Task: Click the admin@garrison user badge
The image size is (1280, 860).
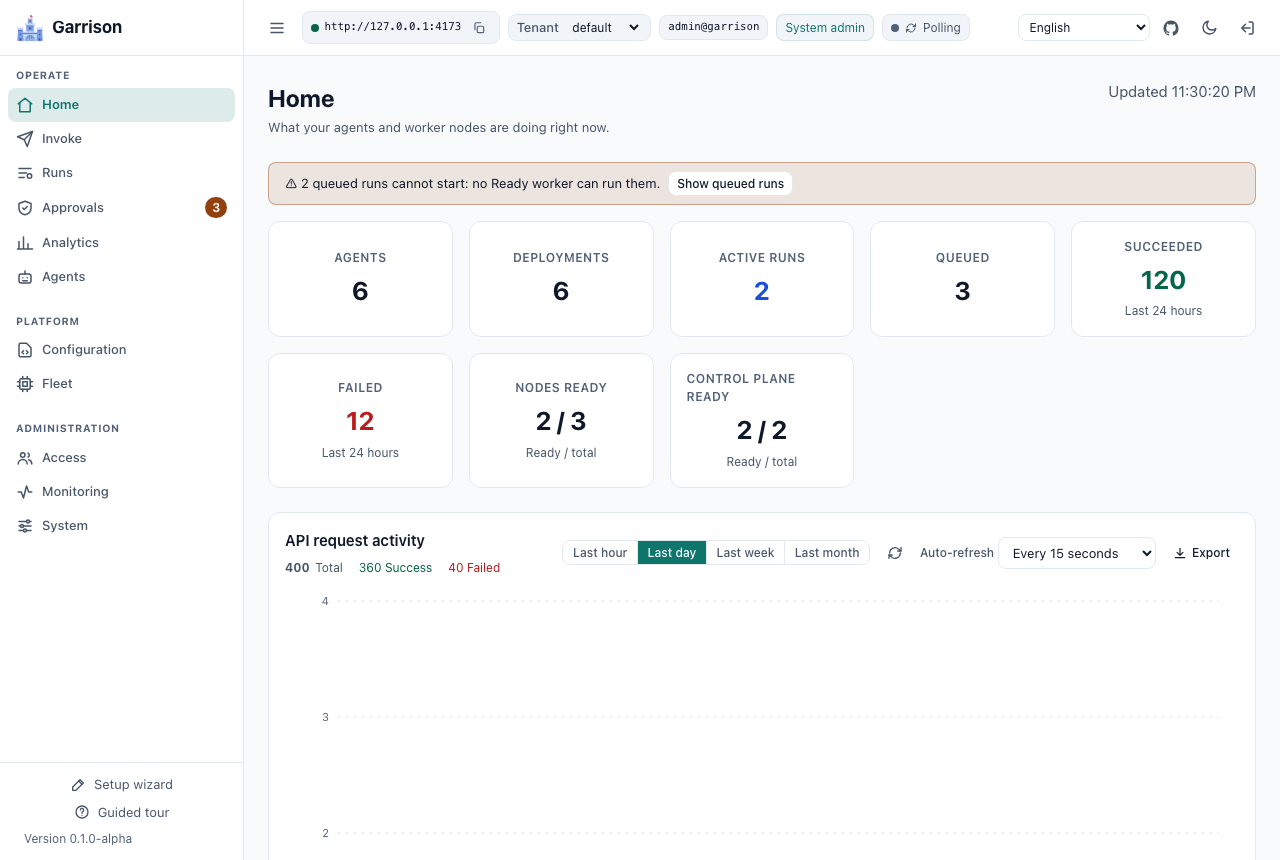Action: pos(713,28)
